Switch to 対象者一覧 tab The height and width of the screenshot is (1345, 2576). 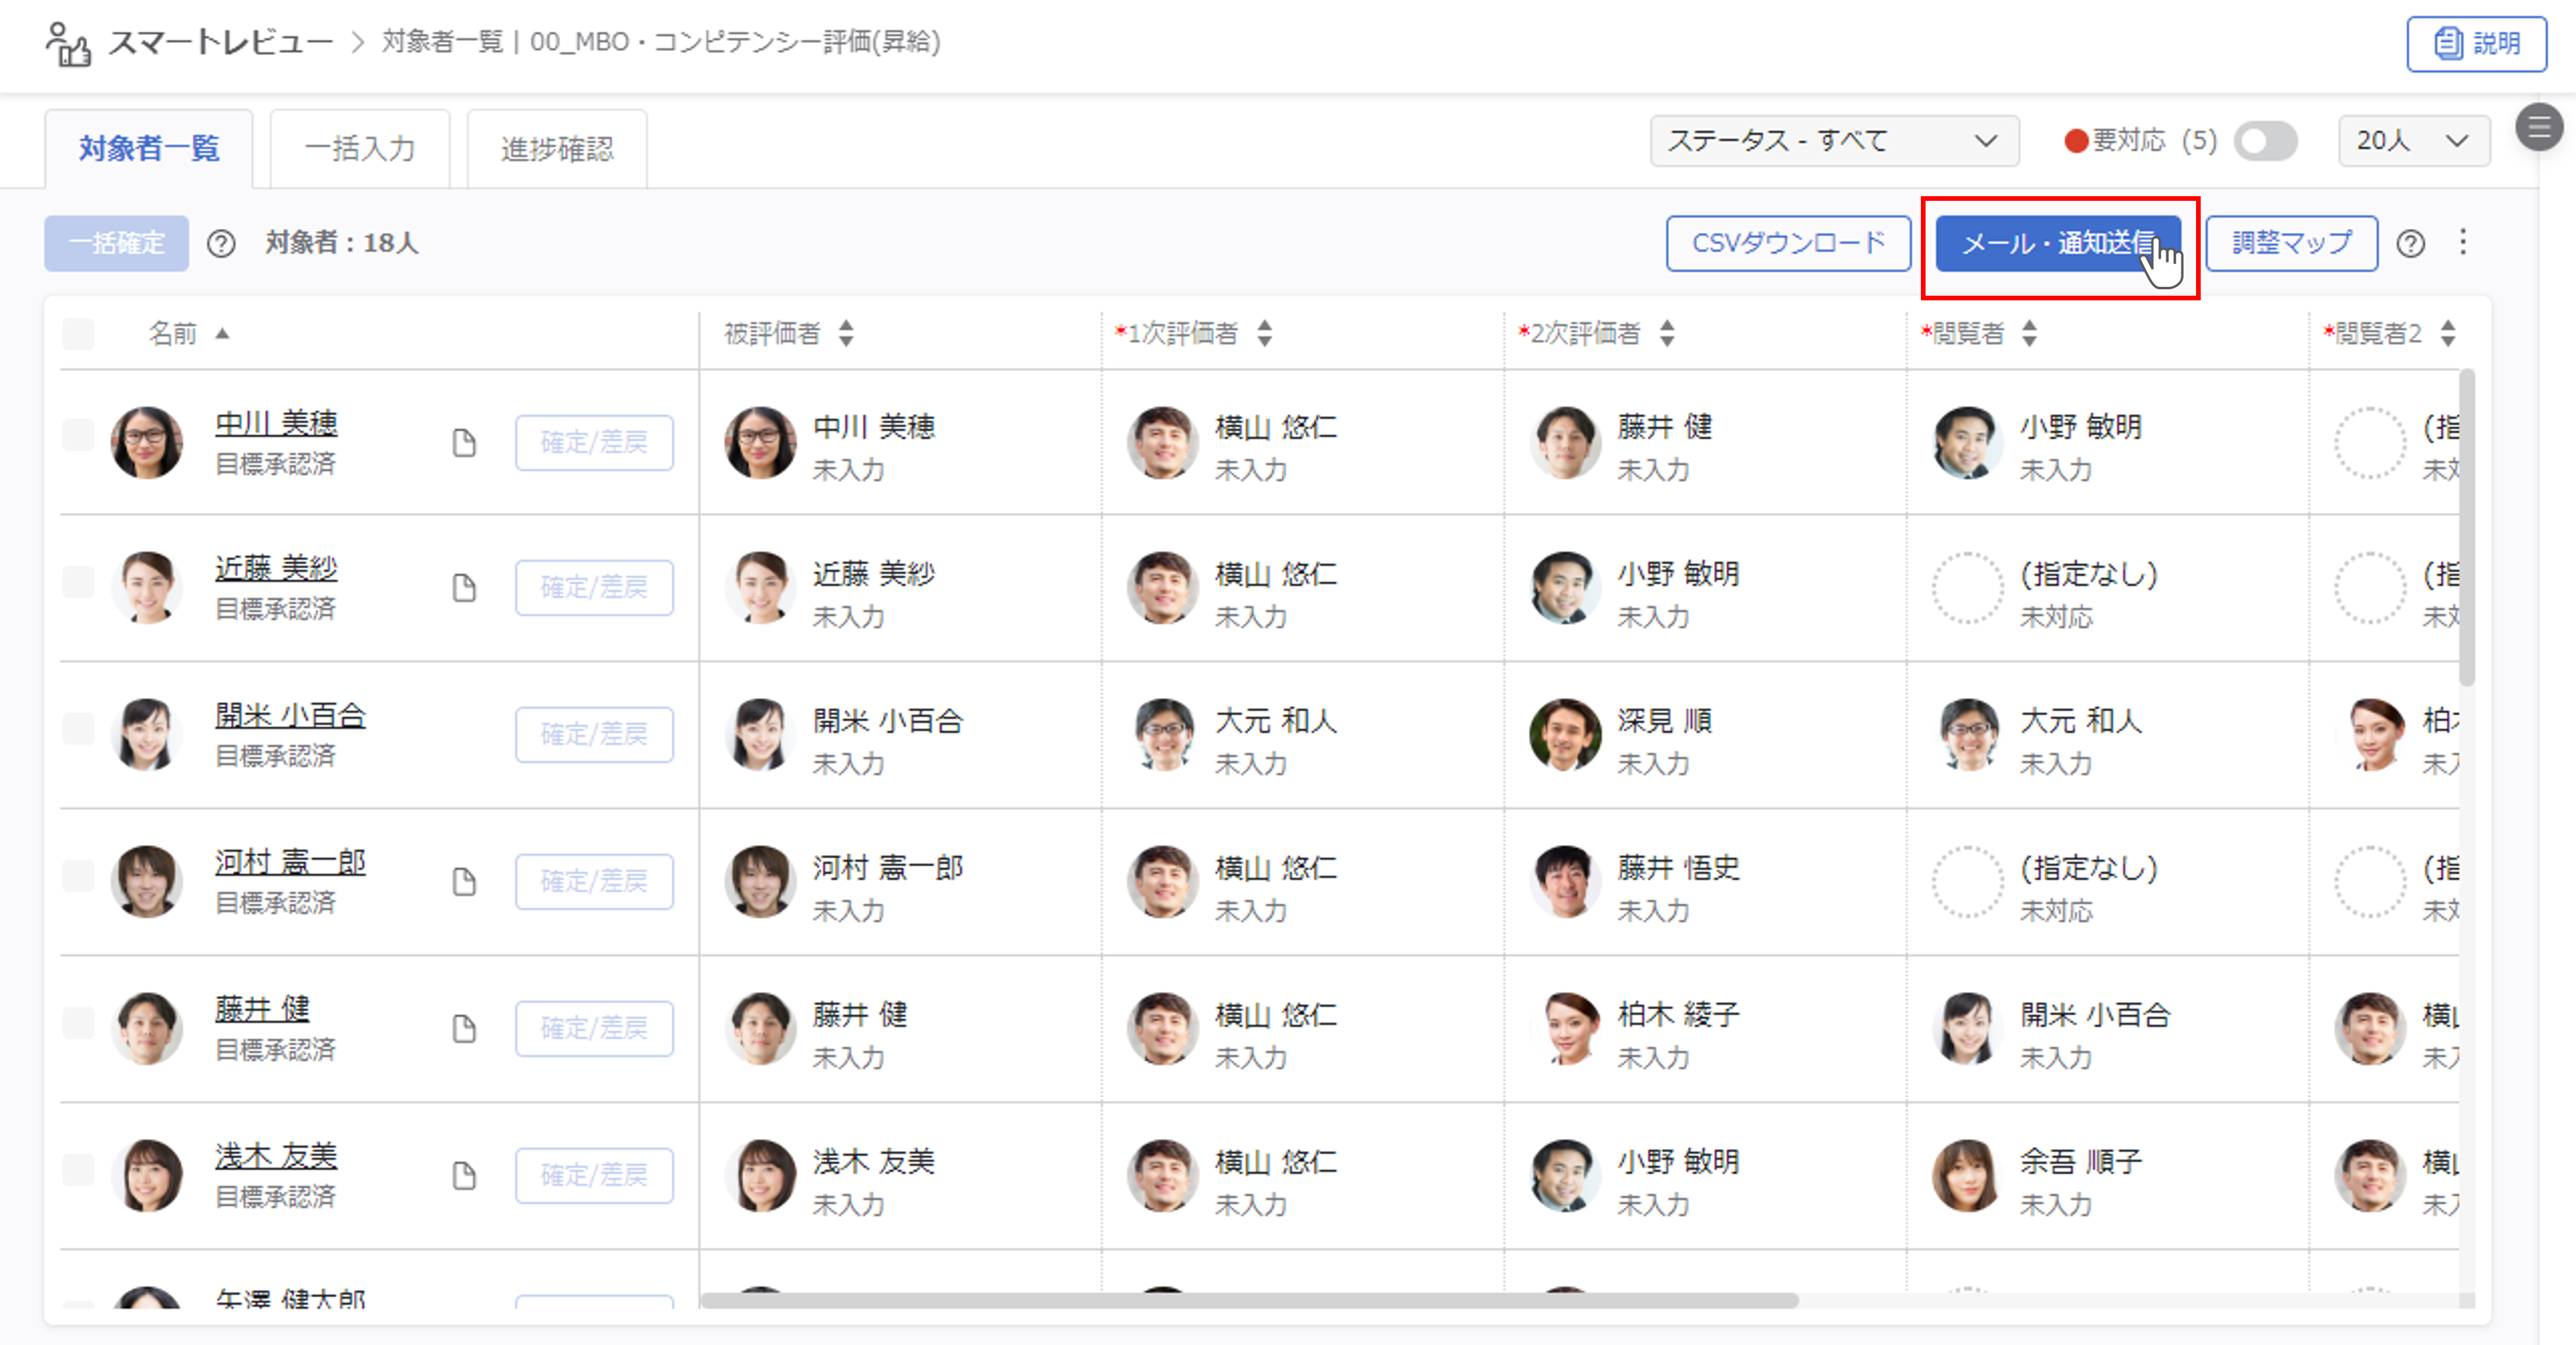click(149, 149)
